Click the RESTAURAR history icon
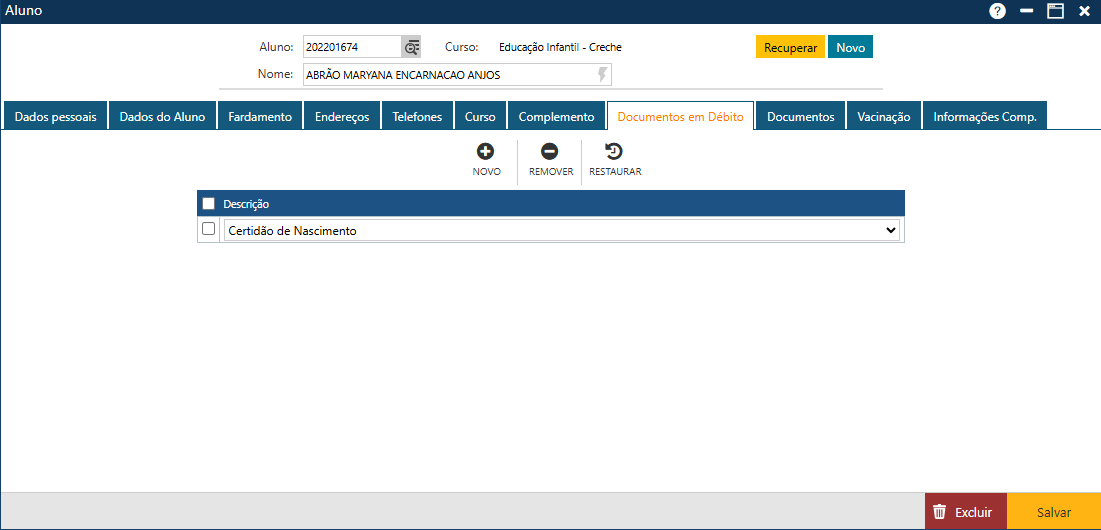The width and height of the screenshot is (1101, 530). [614, 151]
